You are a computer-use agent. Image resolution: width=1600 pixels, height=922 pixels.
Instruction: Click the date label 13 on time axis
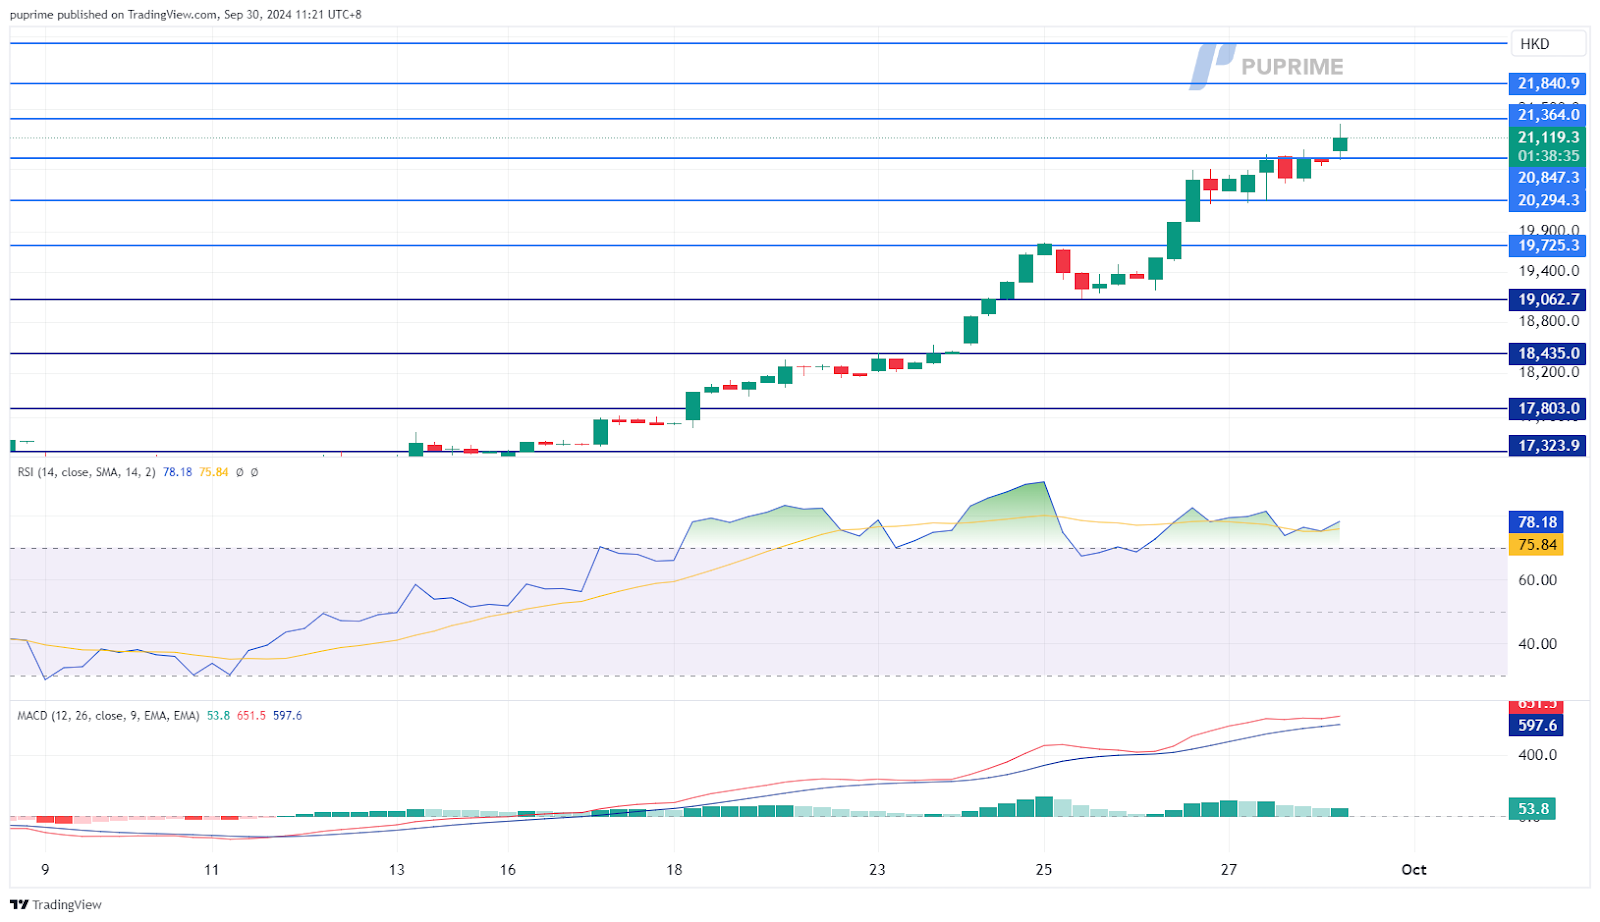(397, 870)
